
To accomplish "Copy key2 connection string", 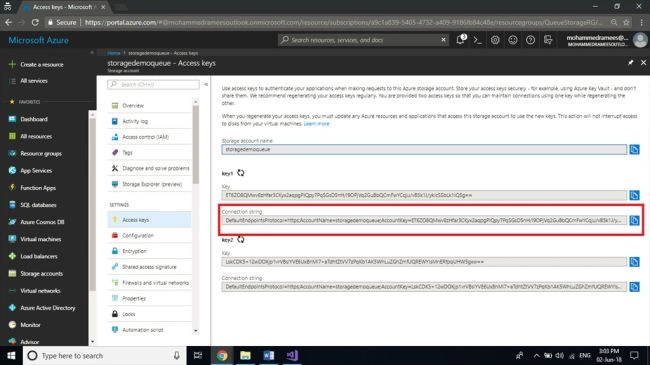I will coord(634,287).
